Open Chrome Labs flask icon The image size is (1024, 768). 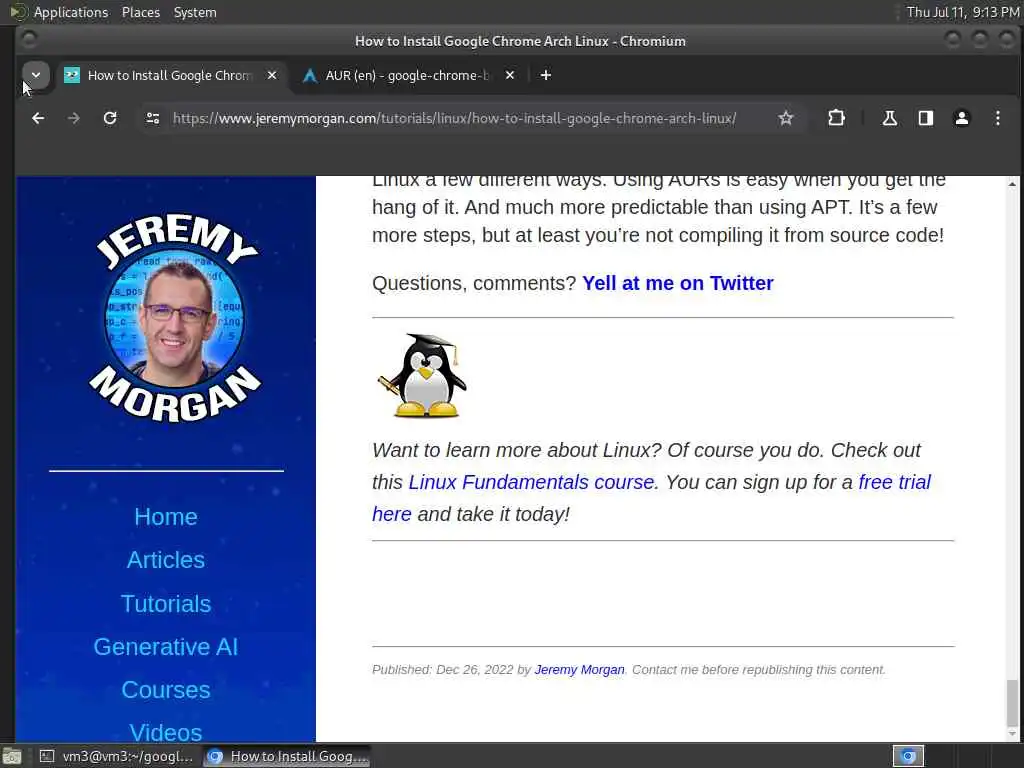pyautogui.click(x=889, y=118)
